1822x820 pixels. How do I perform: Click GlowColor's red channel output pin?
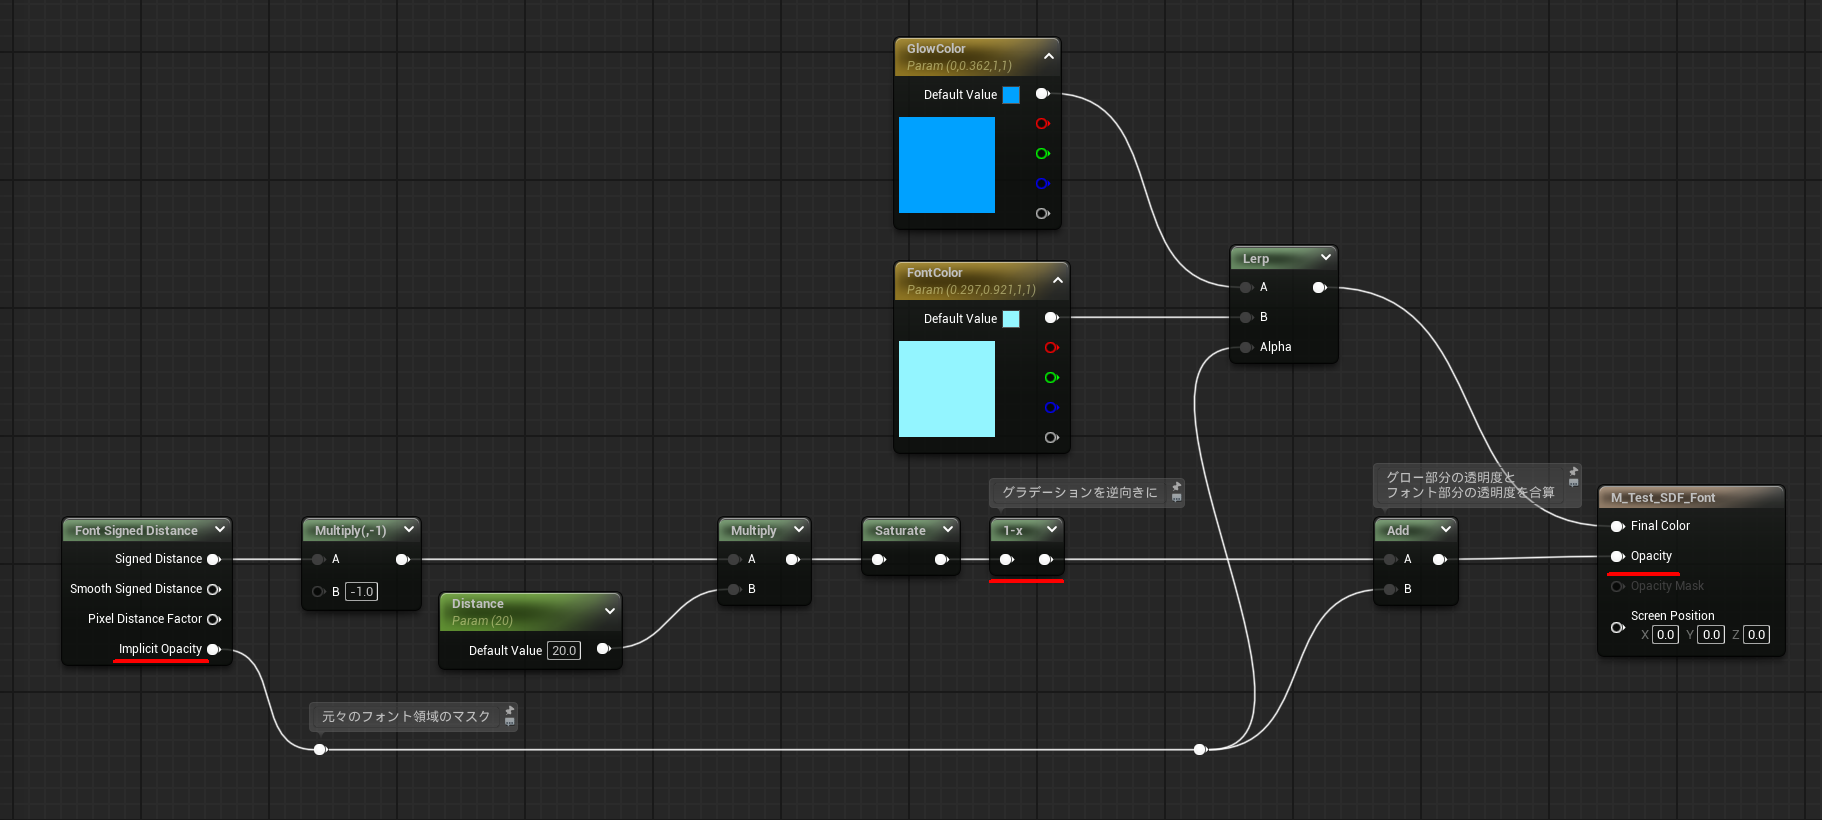pyautogui.click(x=1042, y=124)
